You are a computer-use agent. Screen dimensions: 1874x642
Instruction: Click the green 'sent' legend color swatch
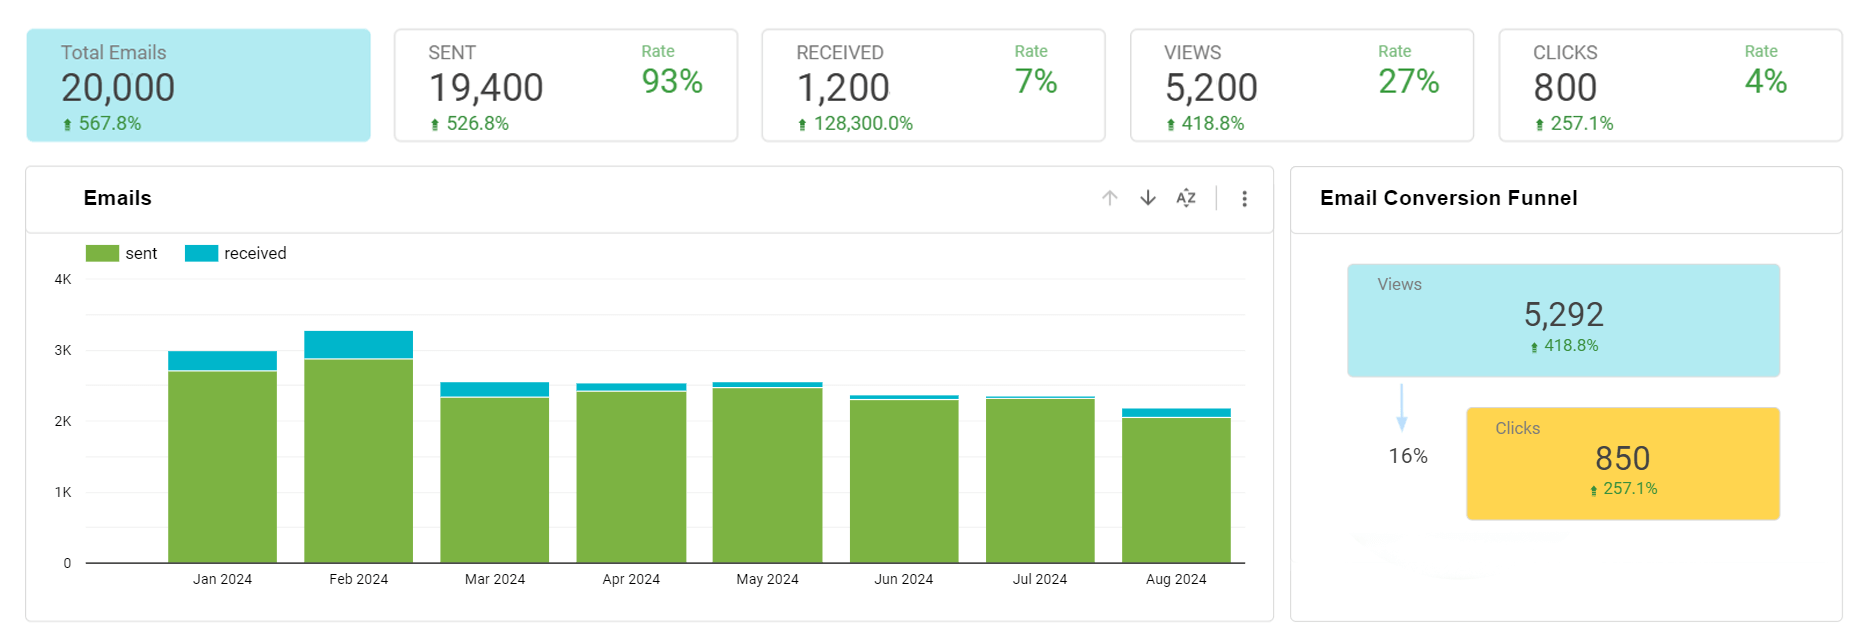(x=102, y=254)
